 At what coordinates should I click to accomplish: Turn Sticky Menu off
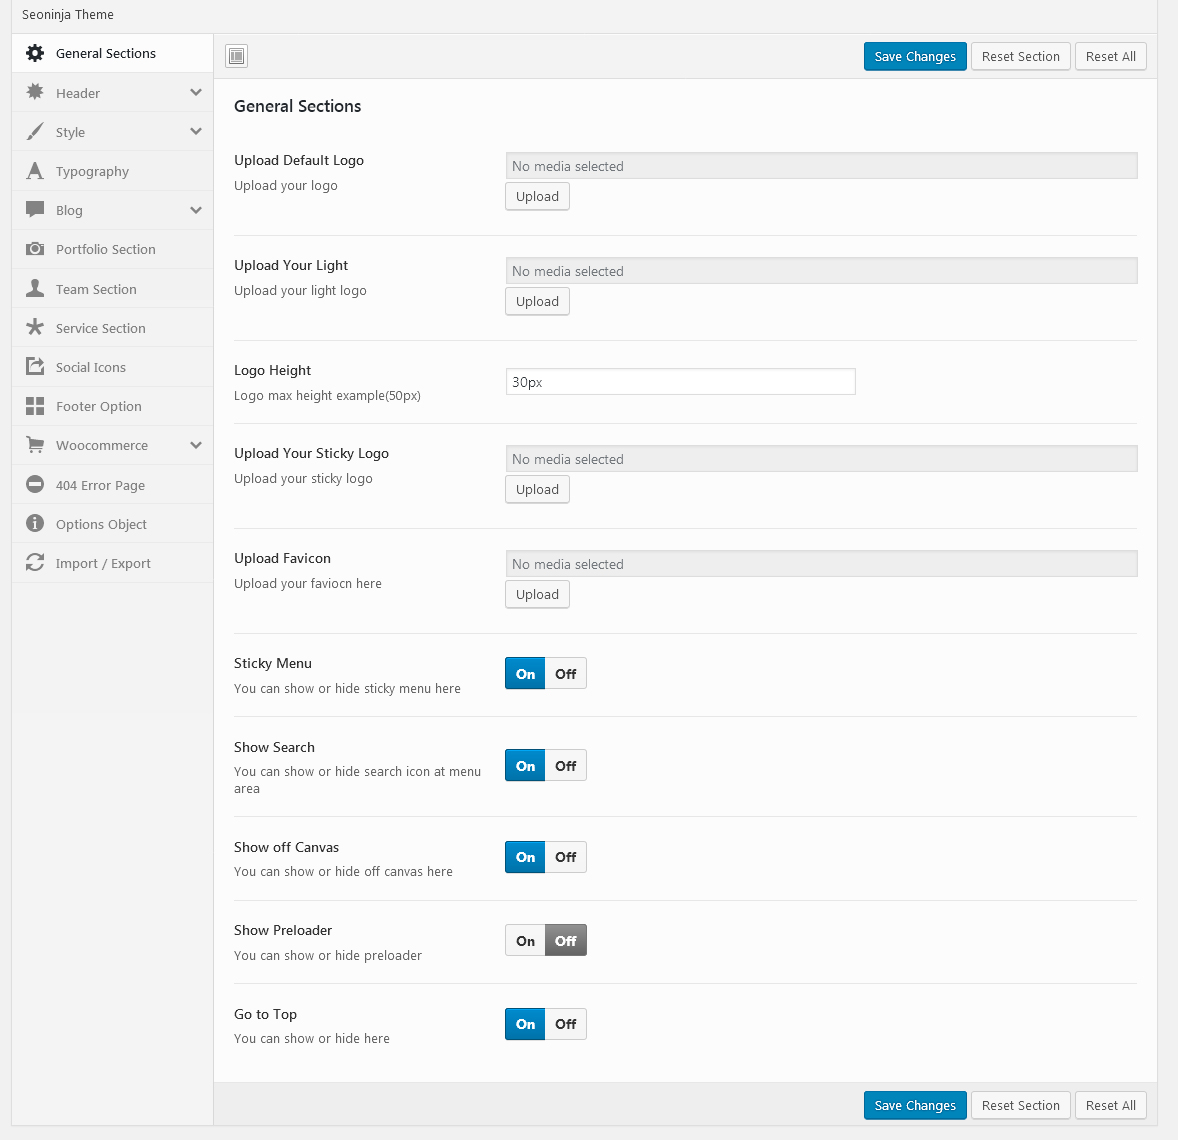pos(566,674)
